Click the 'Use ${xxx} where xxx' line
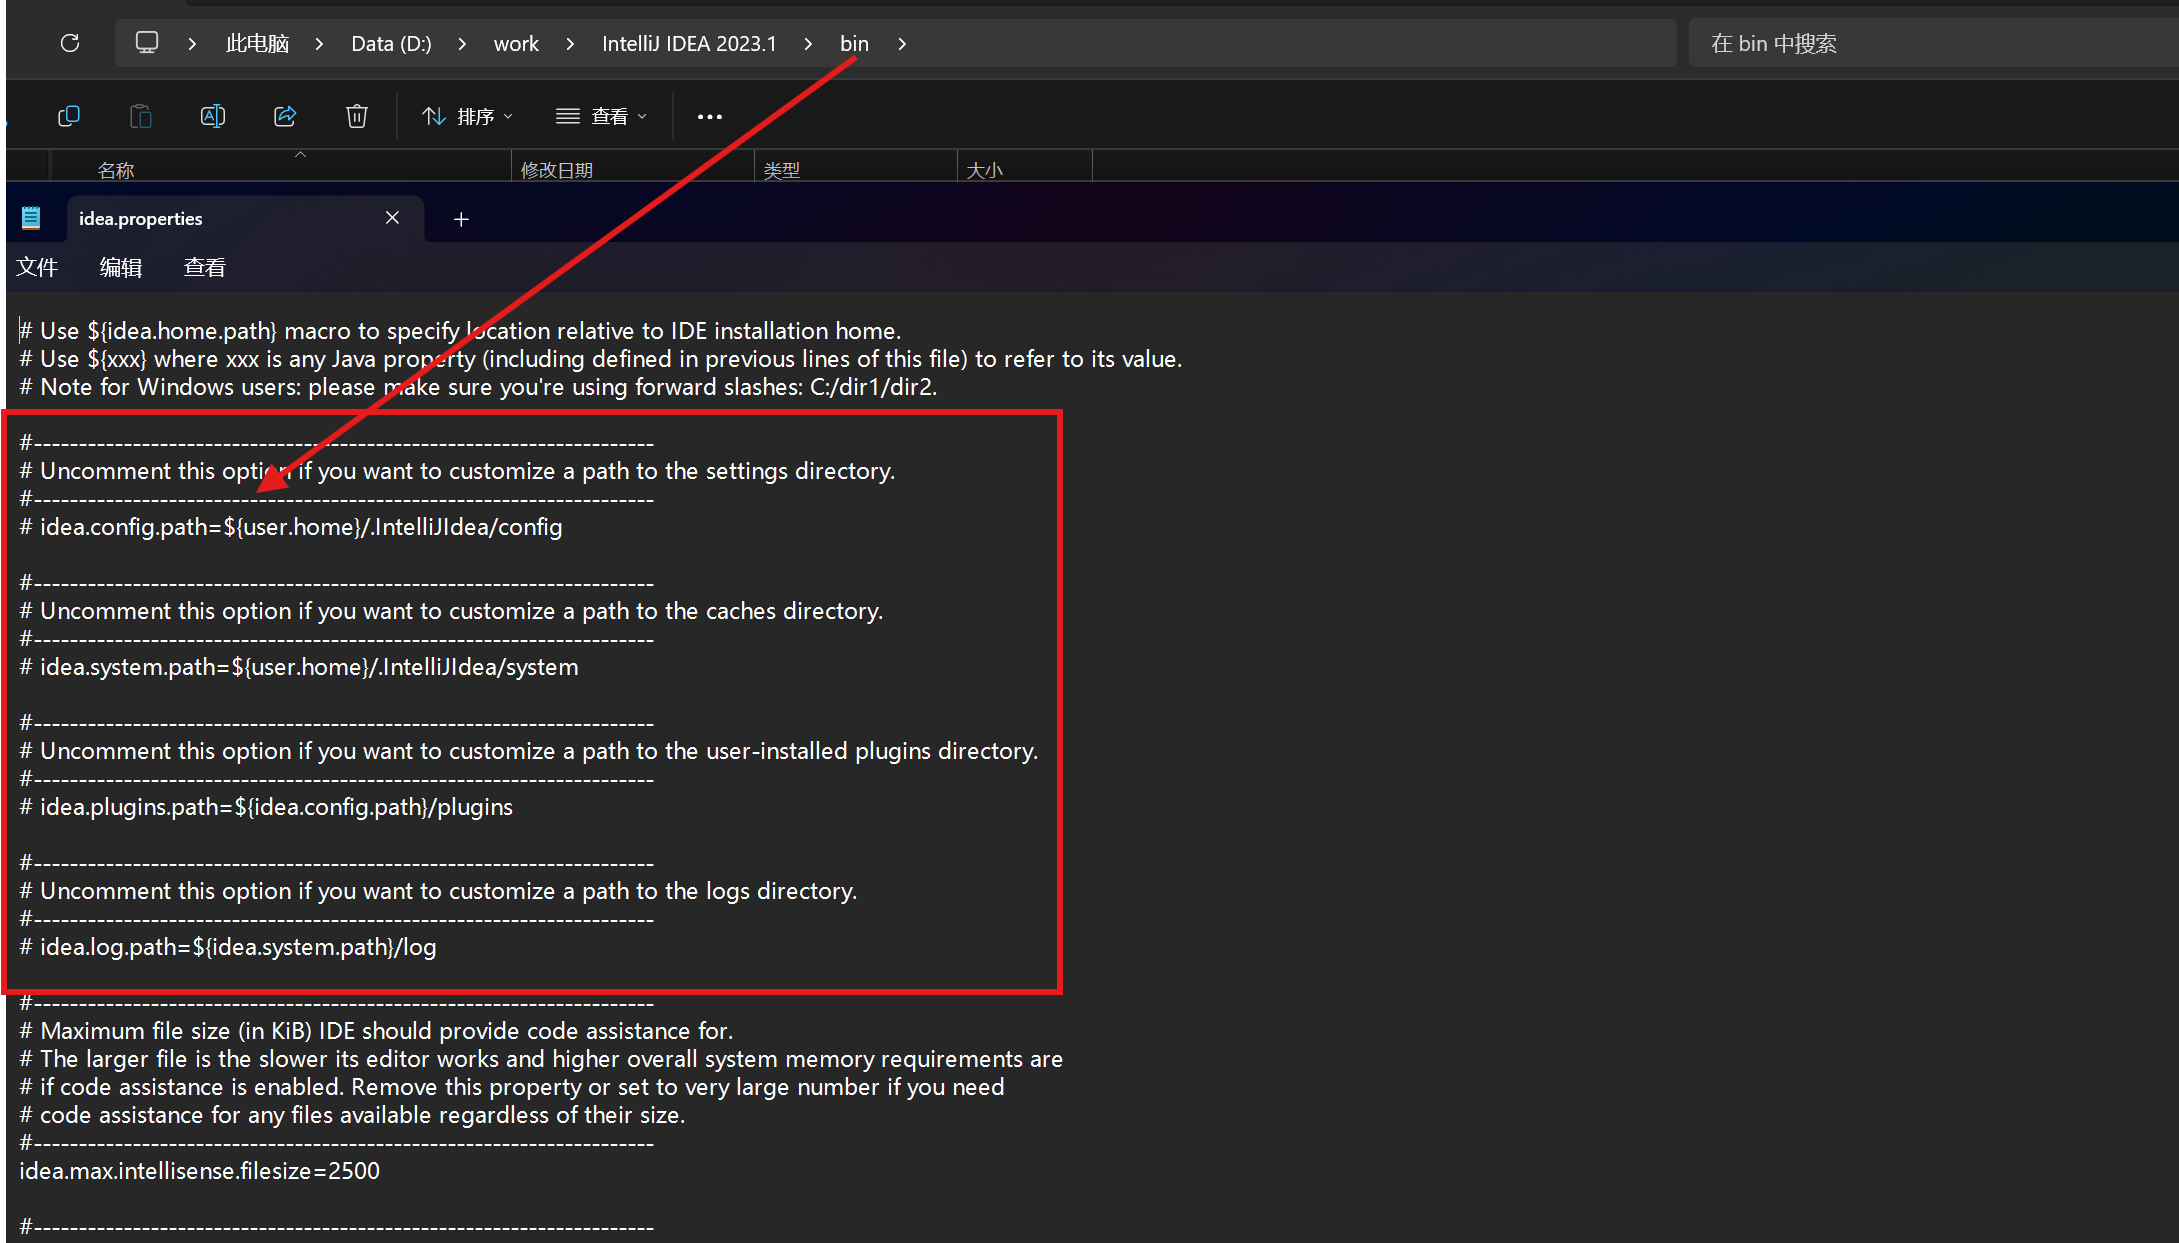The image size is (2179, 1243). pyautogui.click(x=601, y=359)
